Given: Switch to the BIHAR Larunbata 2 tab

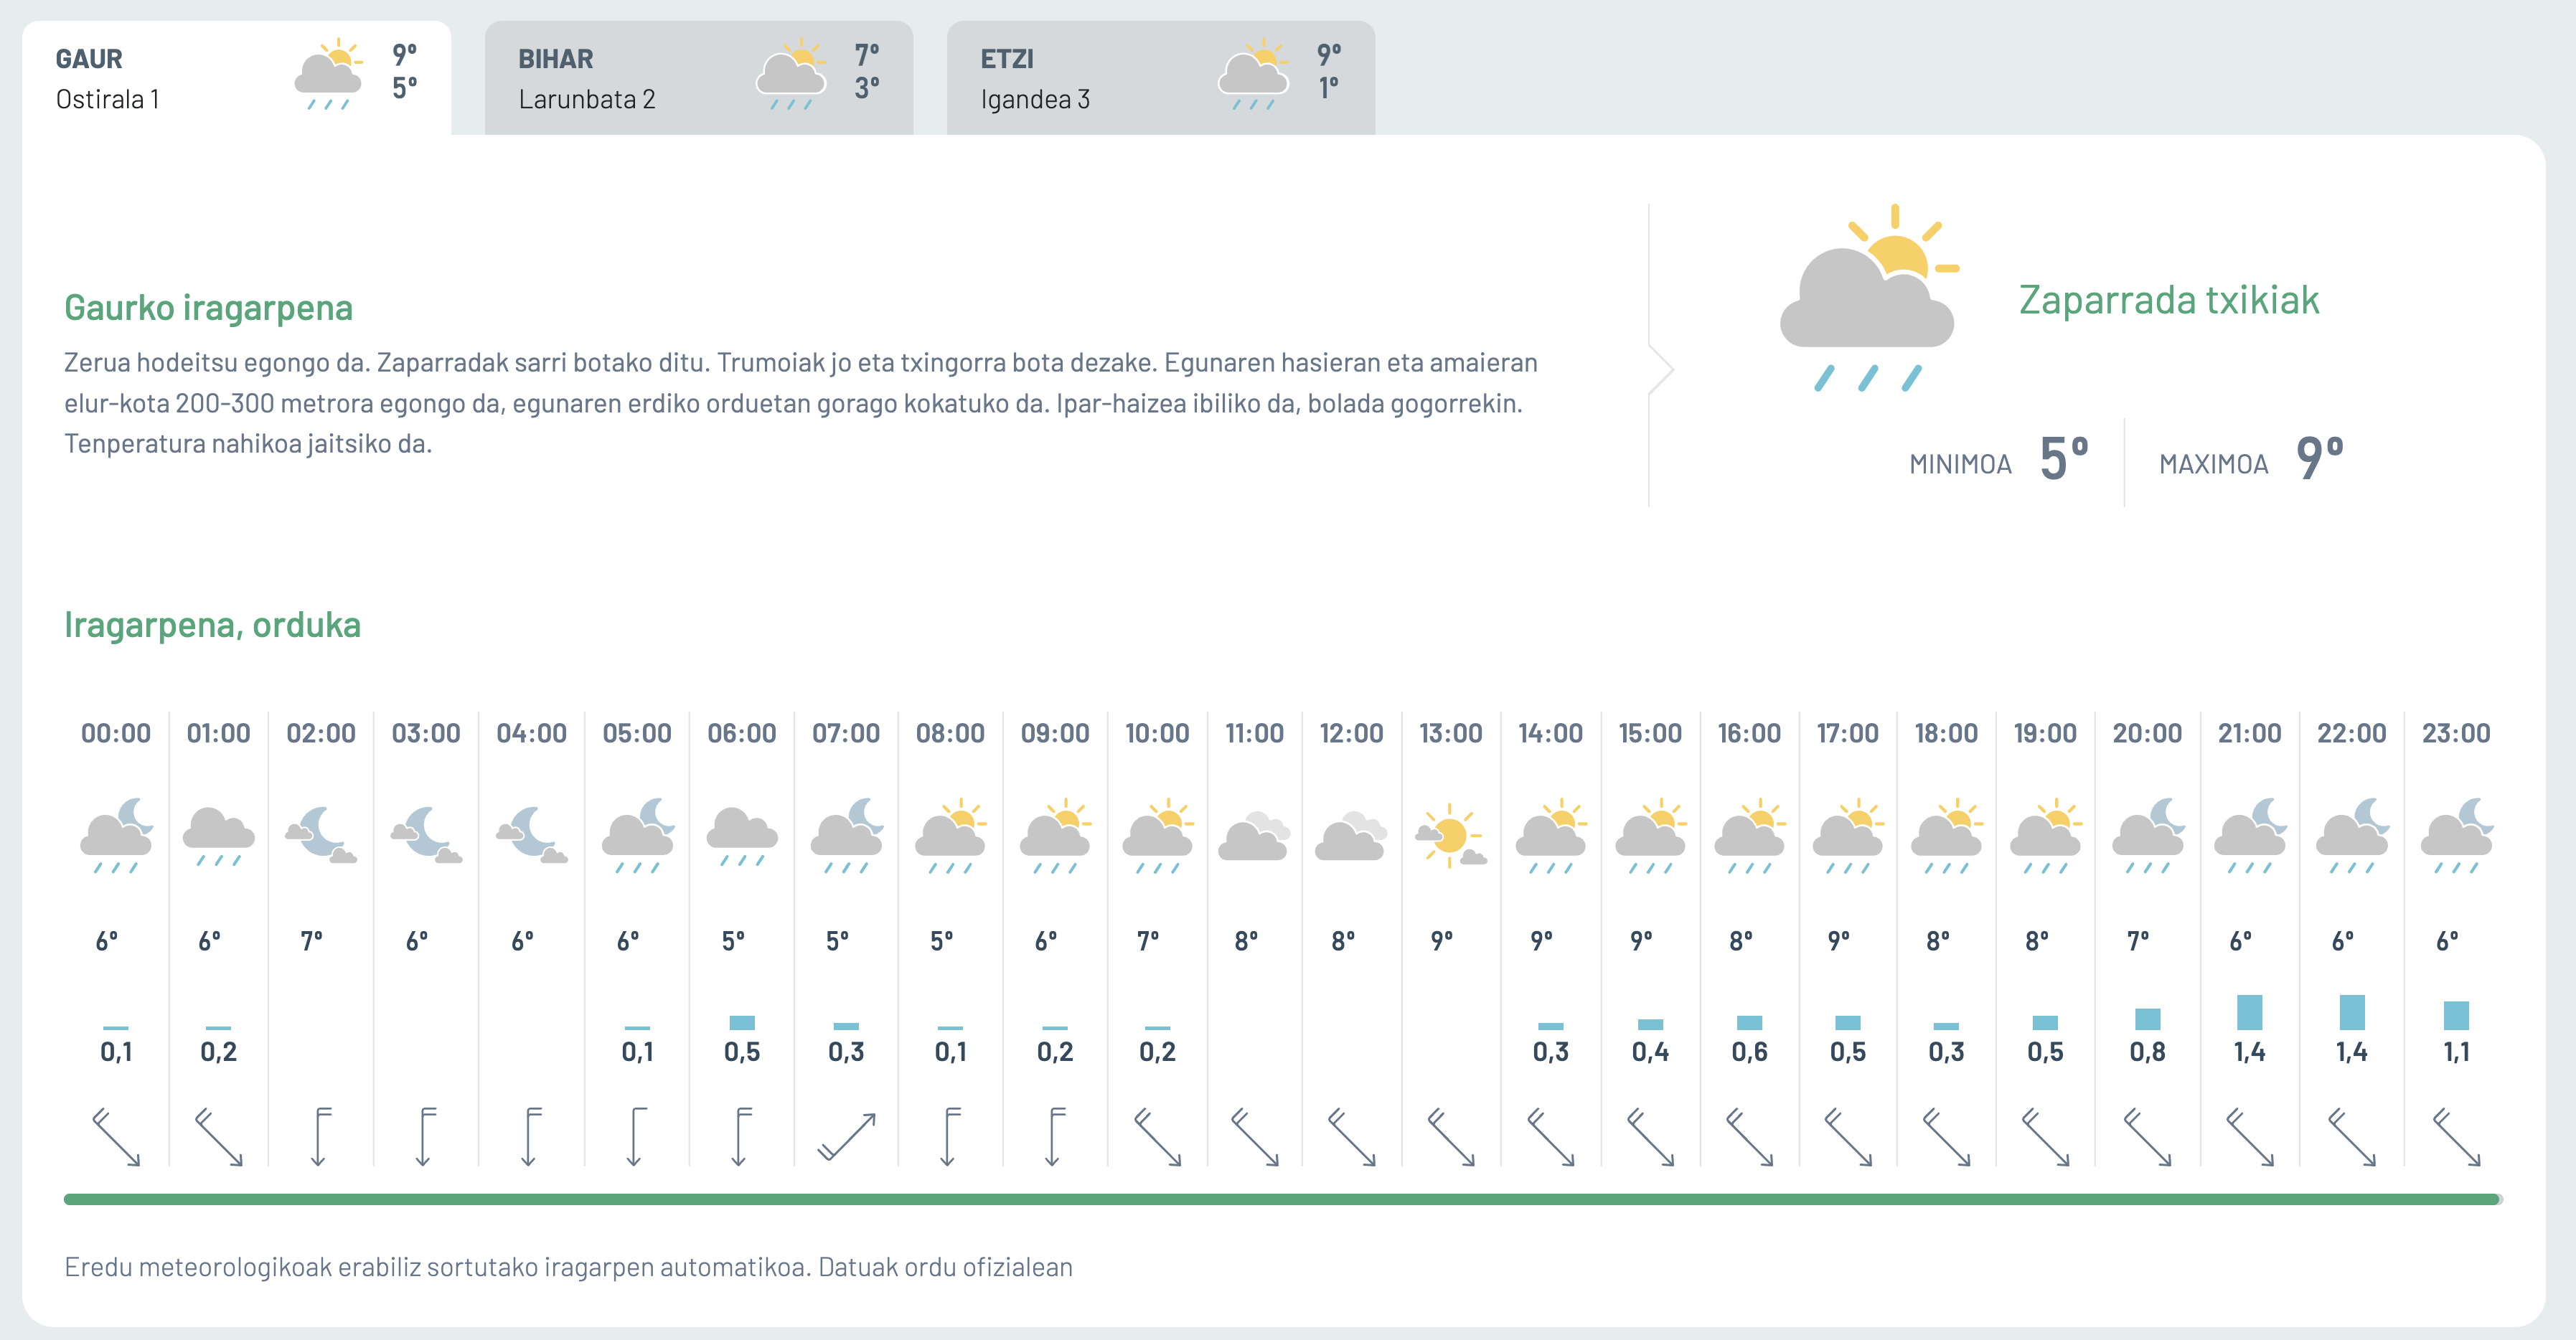Looking at the screenshot, I should point(699,78).
